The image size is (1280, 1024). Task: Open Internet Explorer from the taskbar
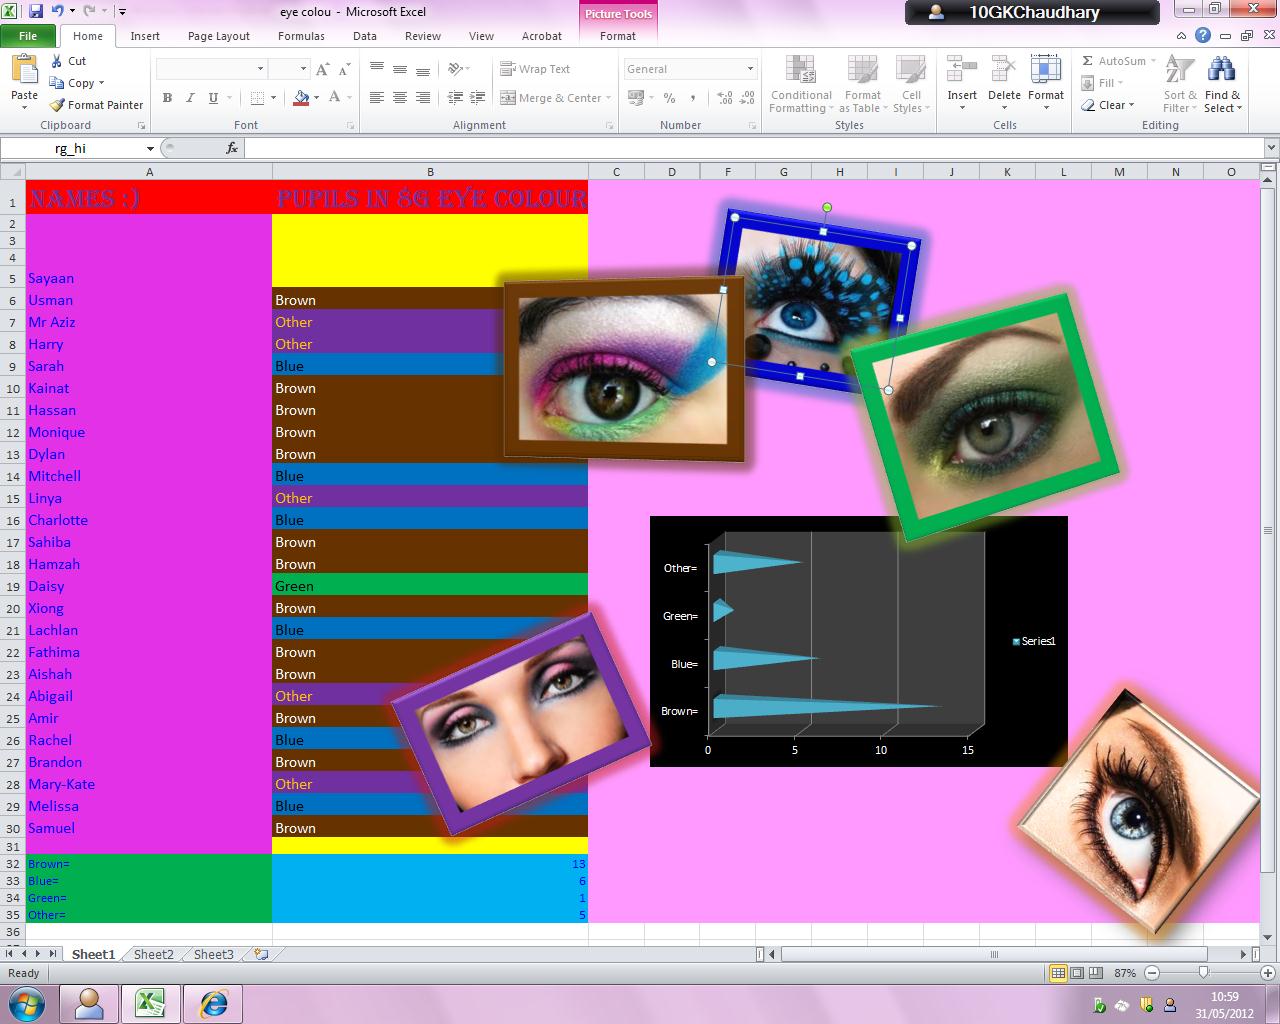(214, 1003)
